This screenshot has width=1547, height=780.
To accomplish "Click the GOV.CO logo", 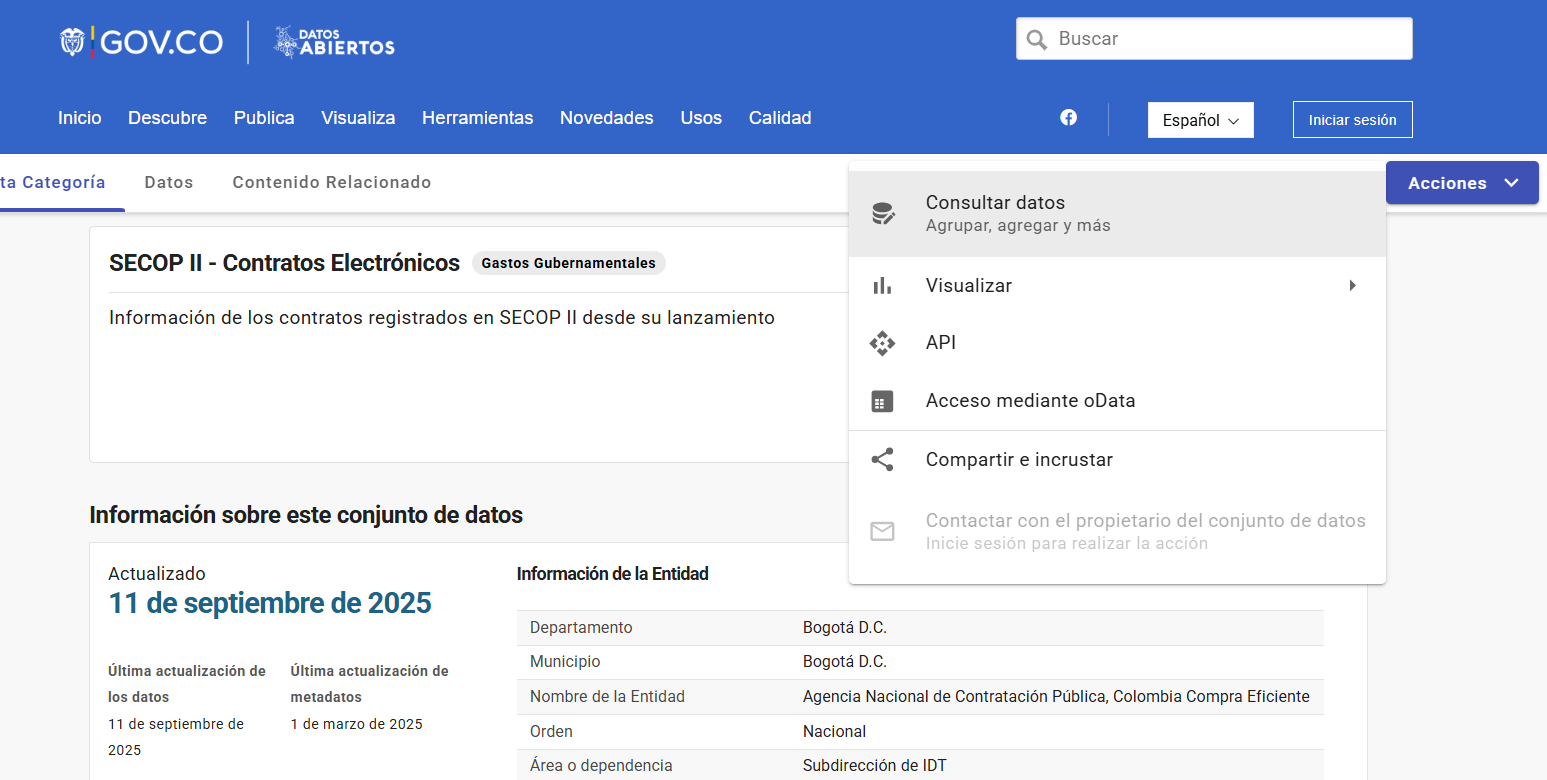I will pos(141,42).
